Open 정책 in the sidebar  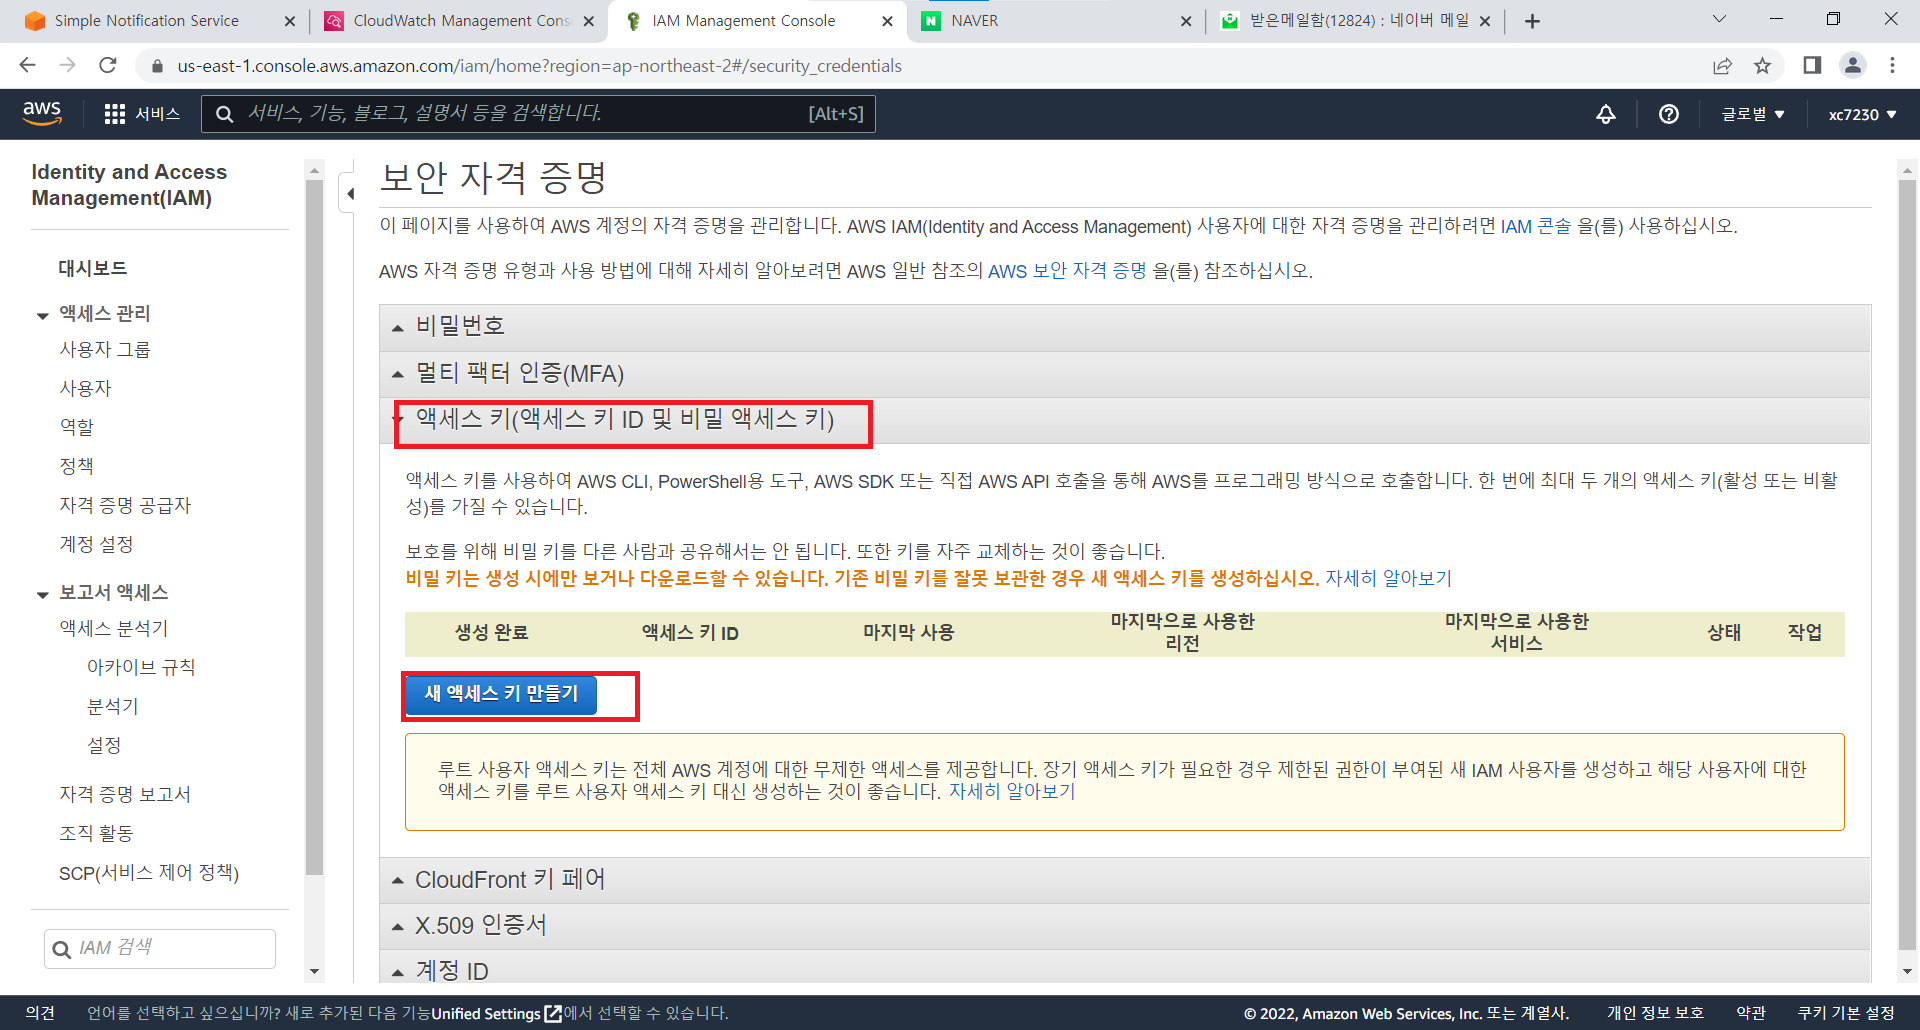(x=76, y=466)
